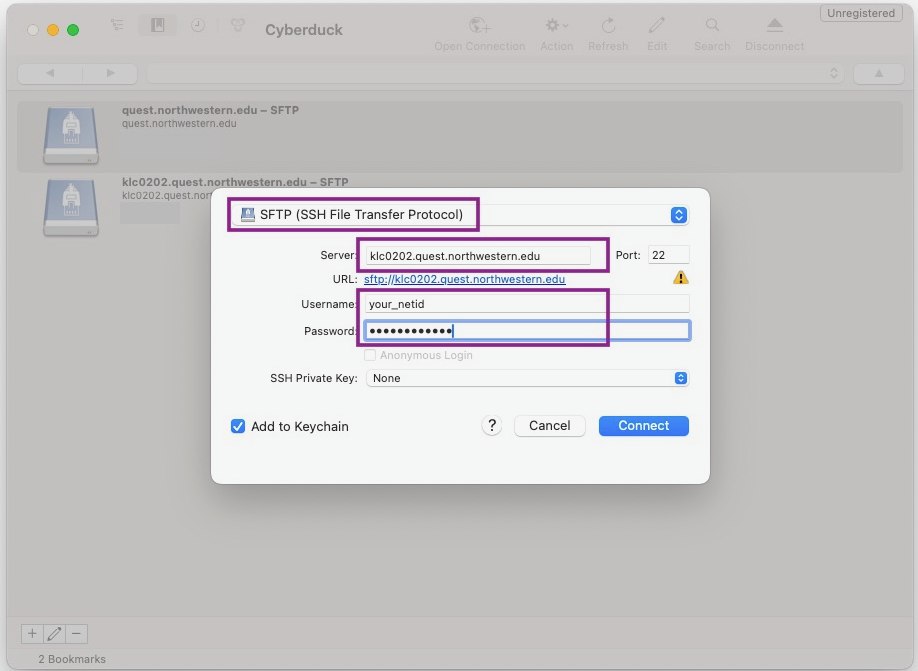Open the SFTP protocol dropdown
The height and width of the screenshot is (671, 918).
coord(459,215)
